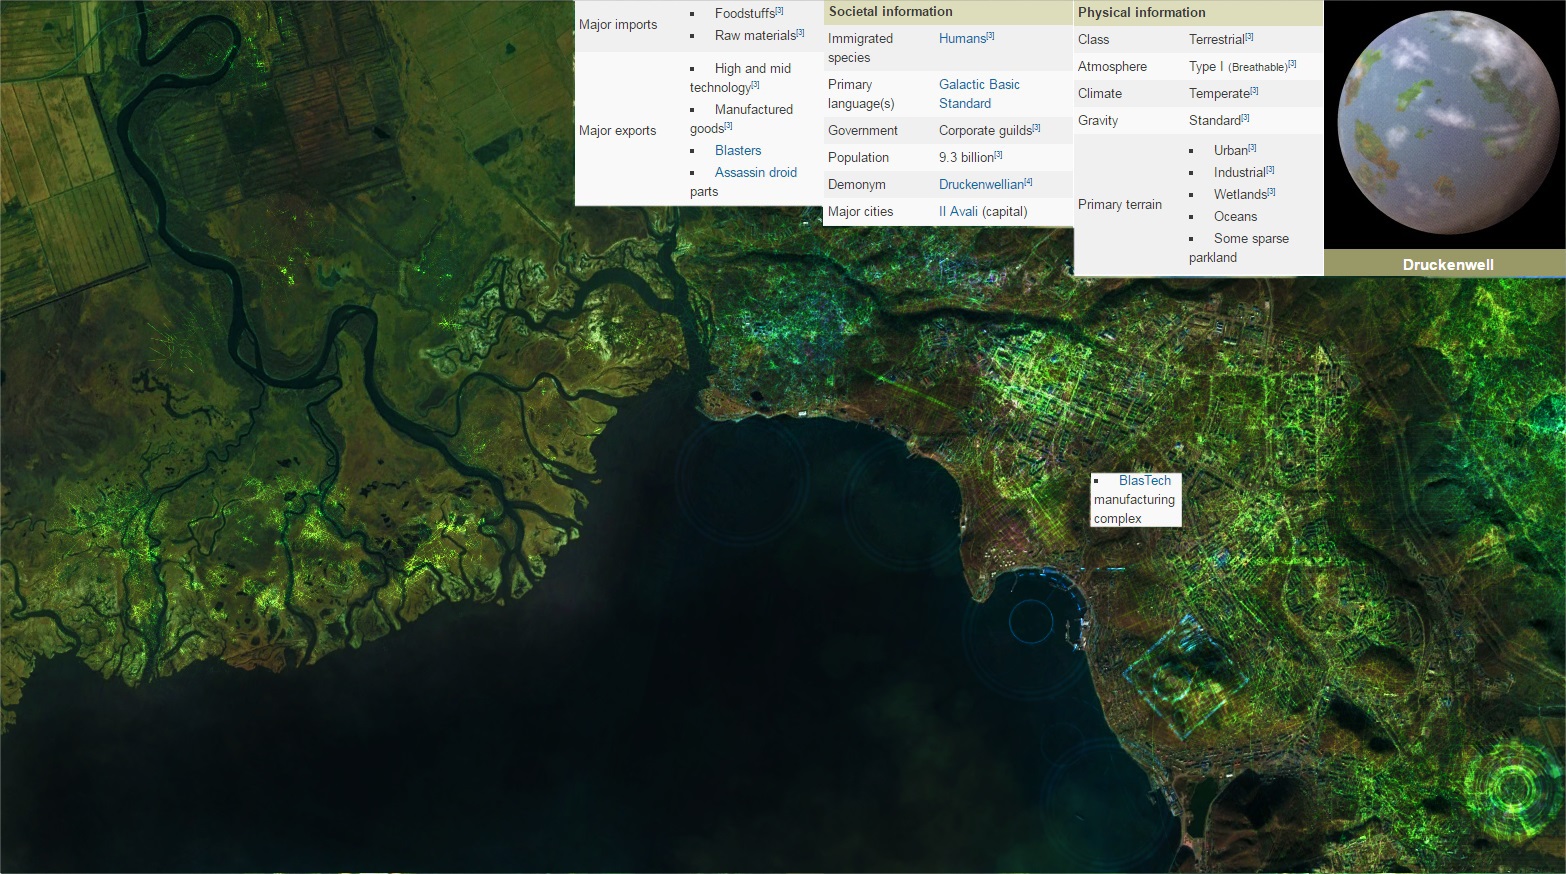Image resolution: width=1566 pixels, height=874 pixels.
Task: Open the citation next to Terrestrial
Action: click(x=1249, y=37)
